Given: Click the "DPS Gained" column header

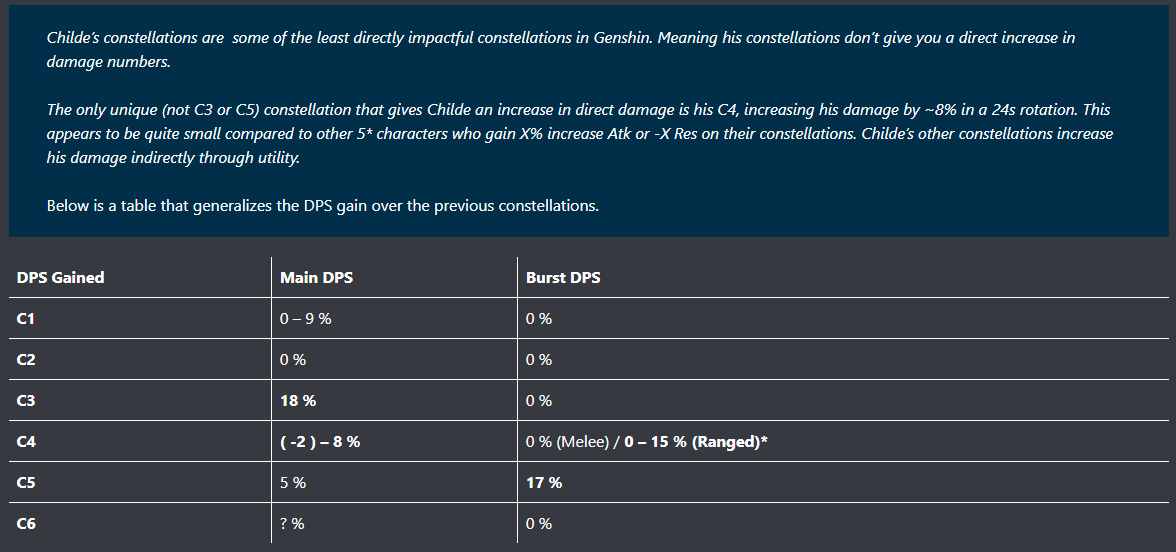Looking at the screenshot, I should pyautogui.click(x=61, y=277).
